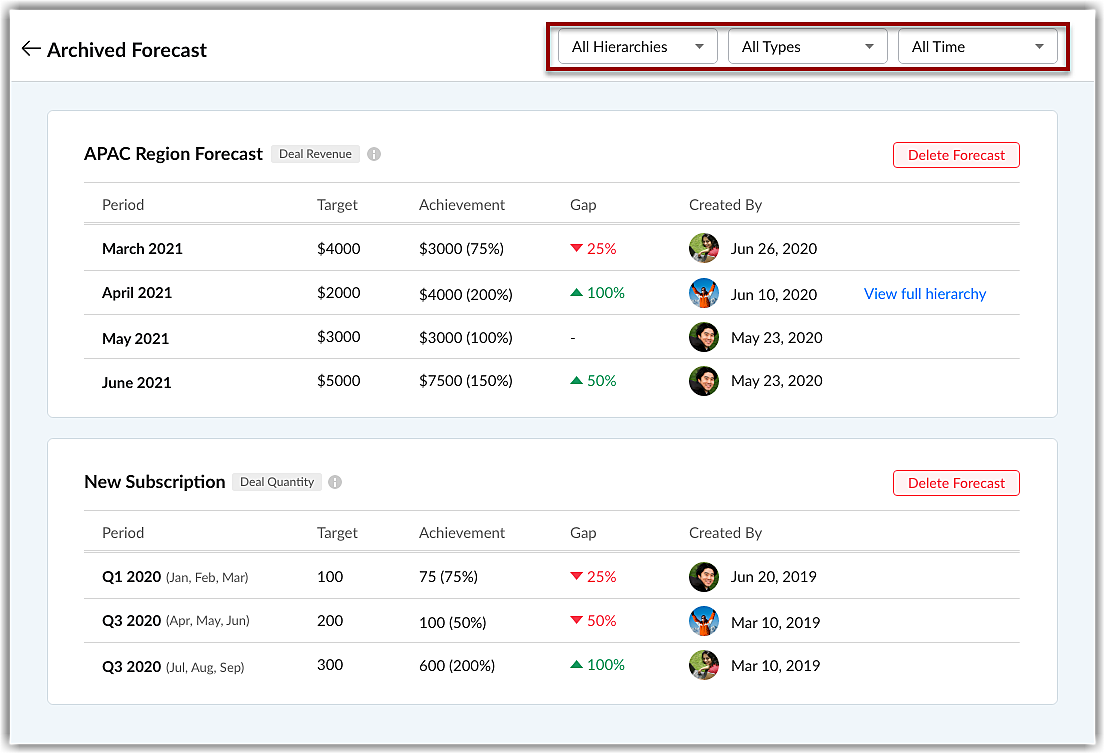Screen dimensions: 1105x754
Task: Select the Q3 2020 Apr, May, Jun row
Action: [x=175, y=621]
